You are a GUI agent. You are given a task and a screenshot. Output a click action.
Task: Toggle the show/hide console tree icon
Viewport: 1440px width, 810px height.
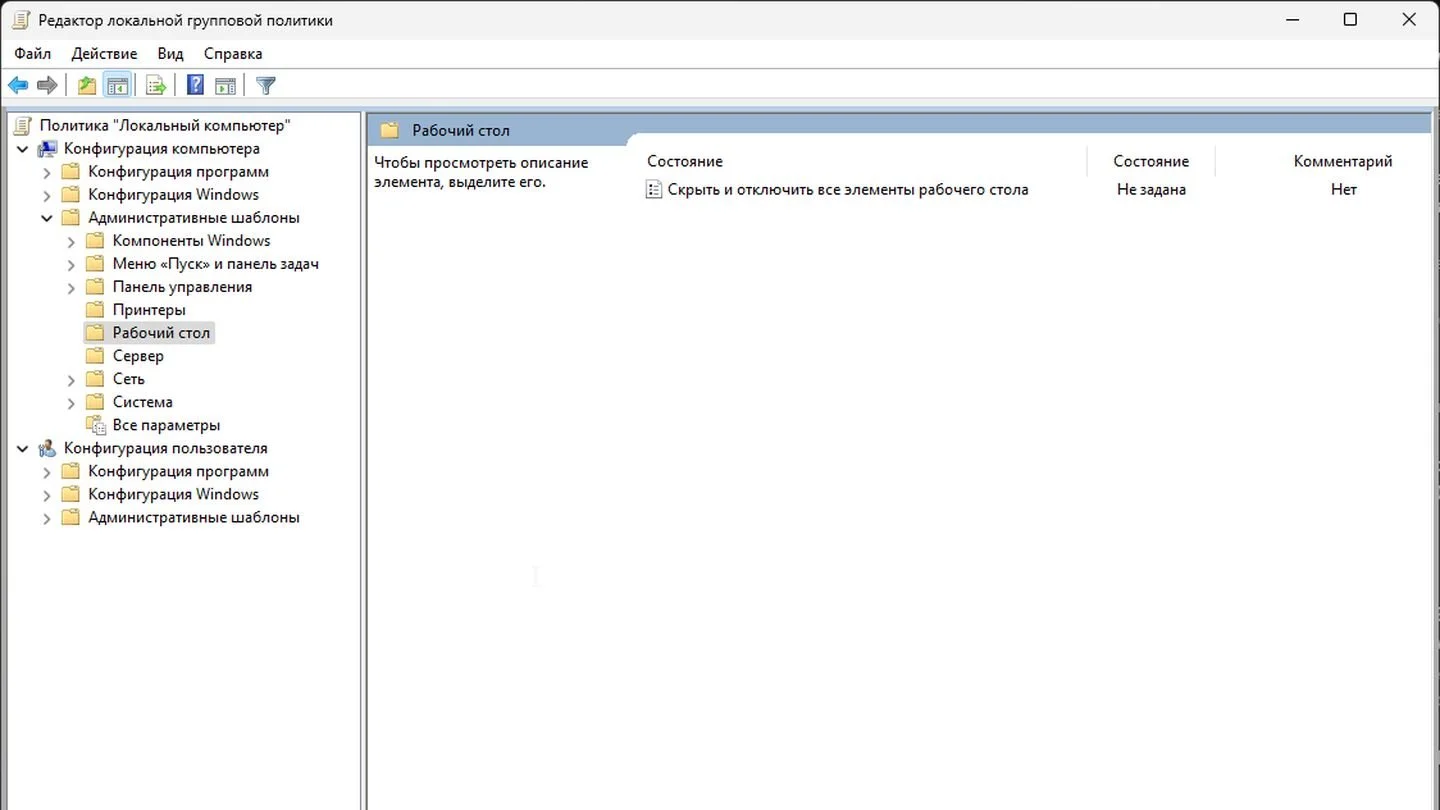(x=117, y=86)
